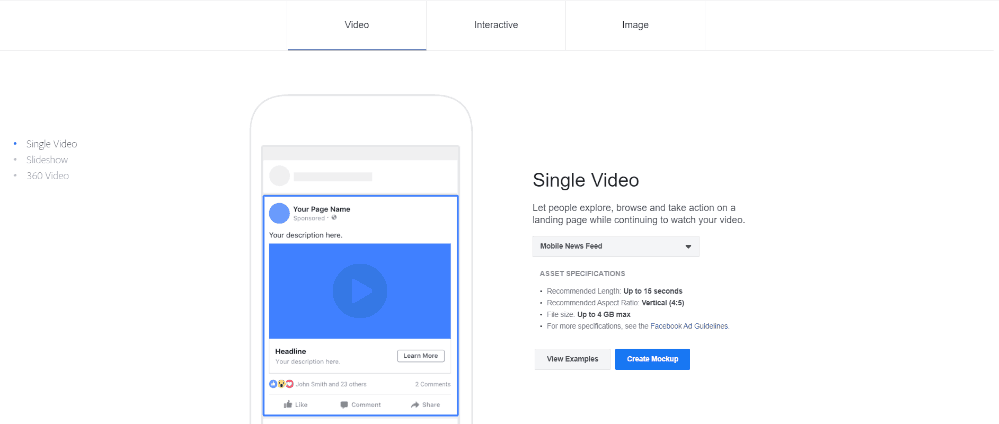Open the Mobile News Feed placement dropdown

[615, 246]
